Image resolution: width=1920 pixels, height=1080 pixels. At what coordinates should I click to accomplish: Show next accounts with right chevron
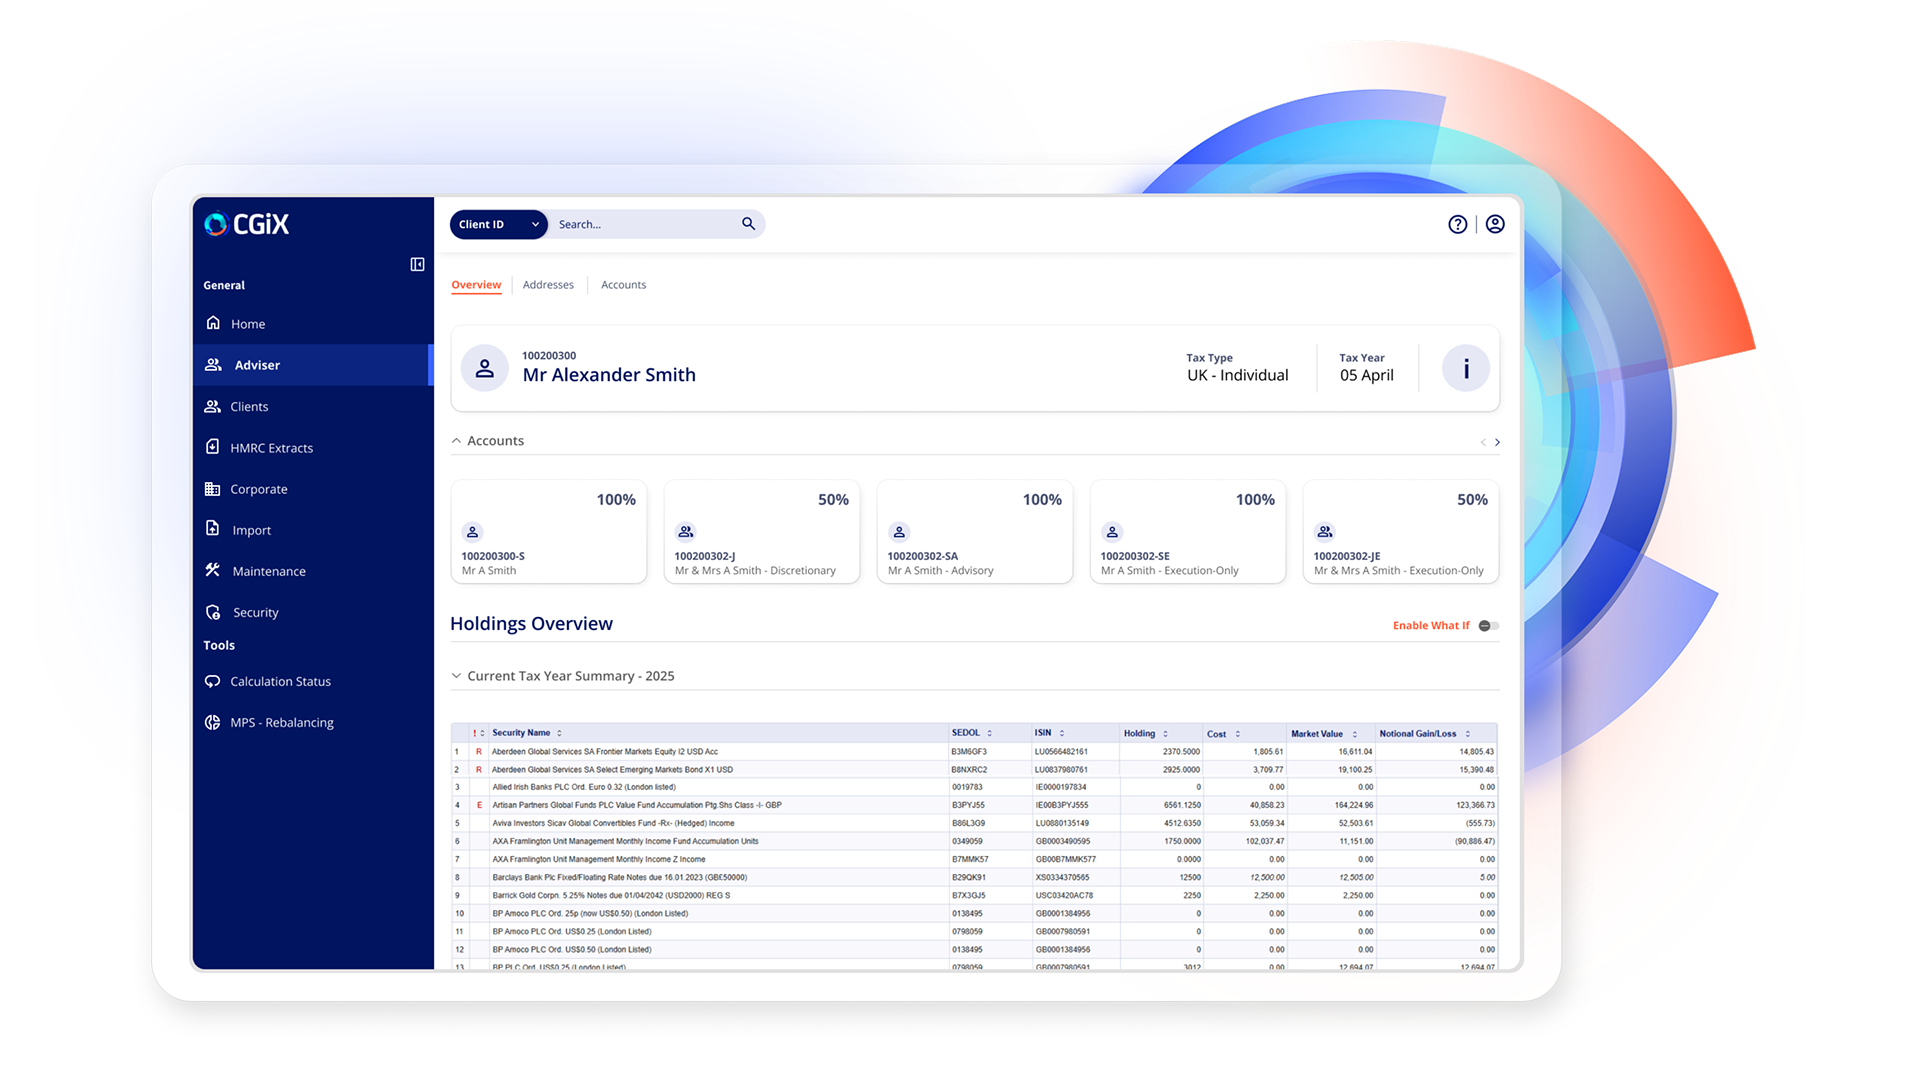tap(1497, 442)
